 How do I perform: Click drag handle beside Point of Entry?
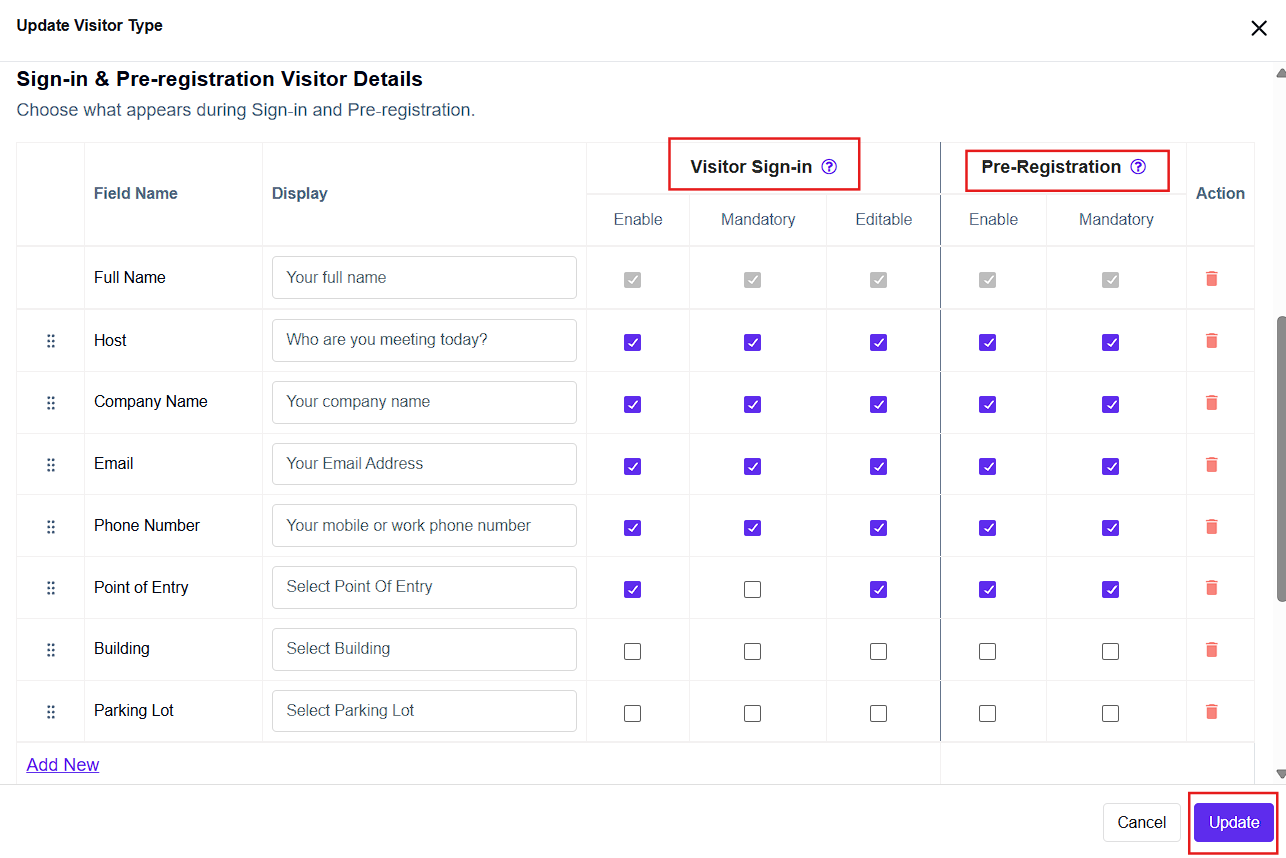(x=51, y=588)
